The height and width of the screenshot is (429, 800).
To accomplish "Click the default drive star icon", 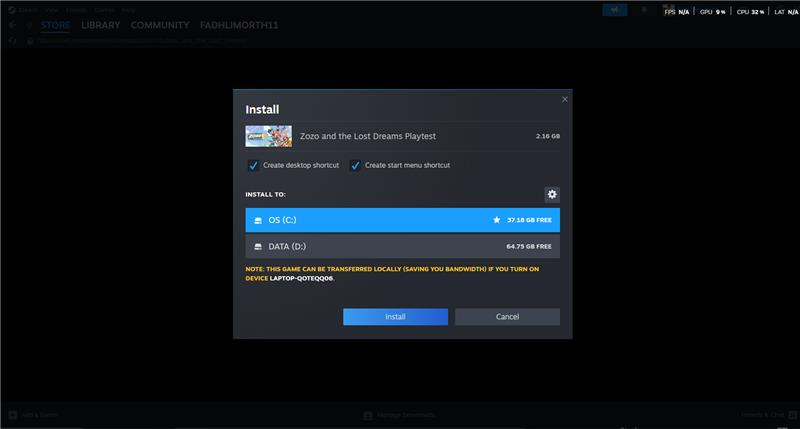I will pyautogui.click(x=496, y=220).
